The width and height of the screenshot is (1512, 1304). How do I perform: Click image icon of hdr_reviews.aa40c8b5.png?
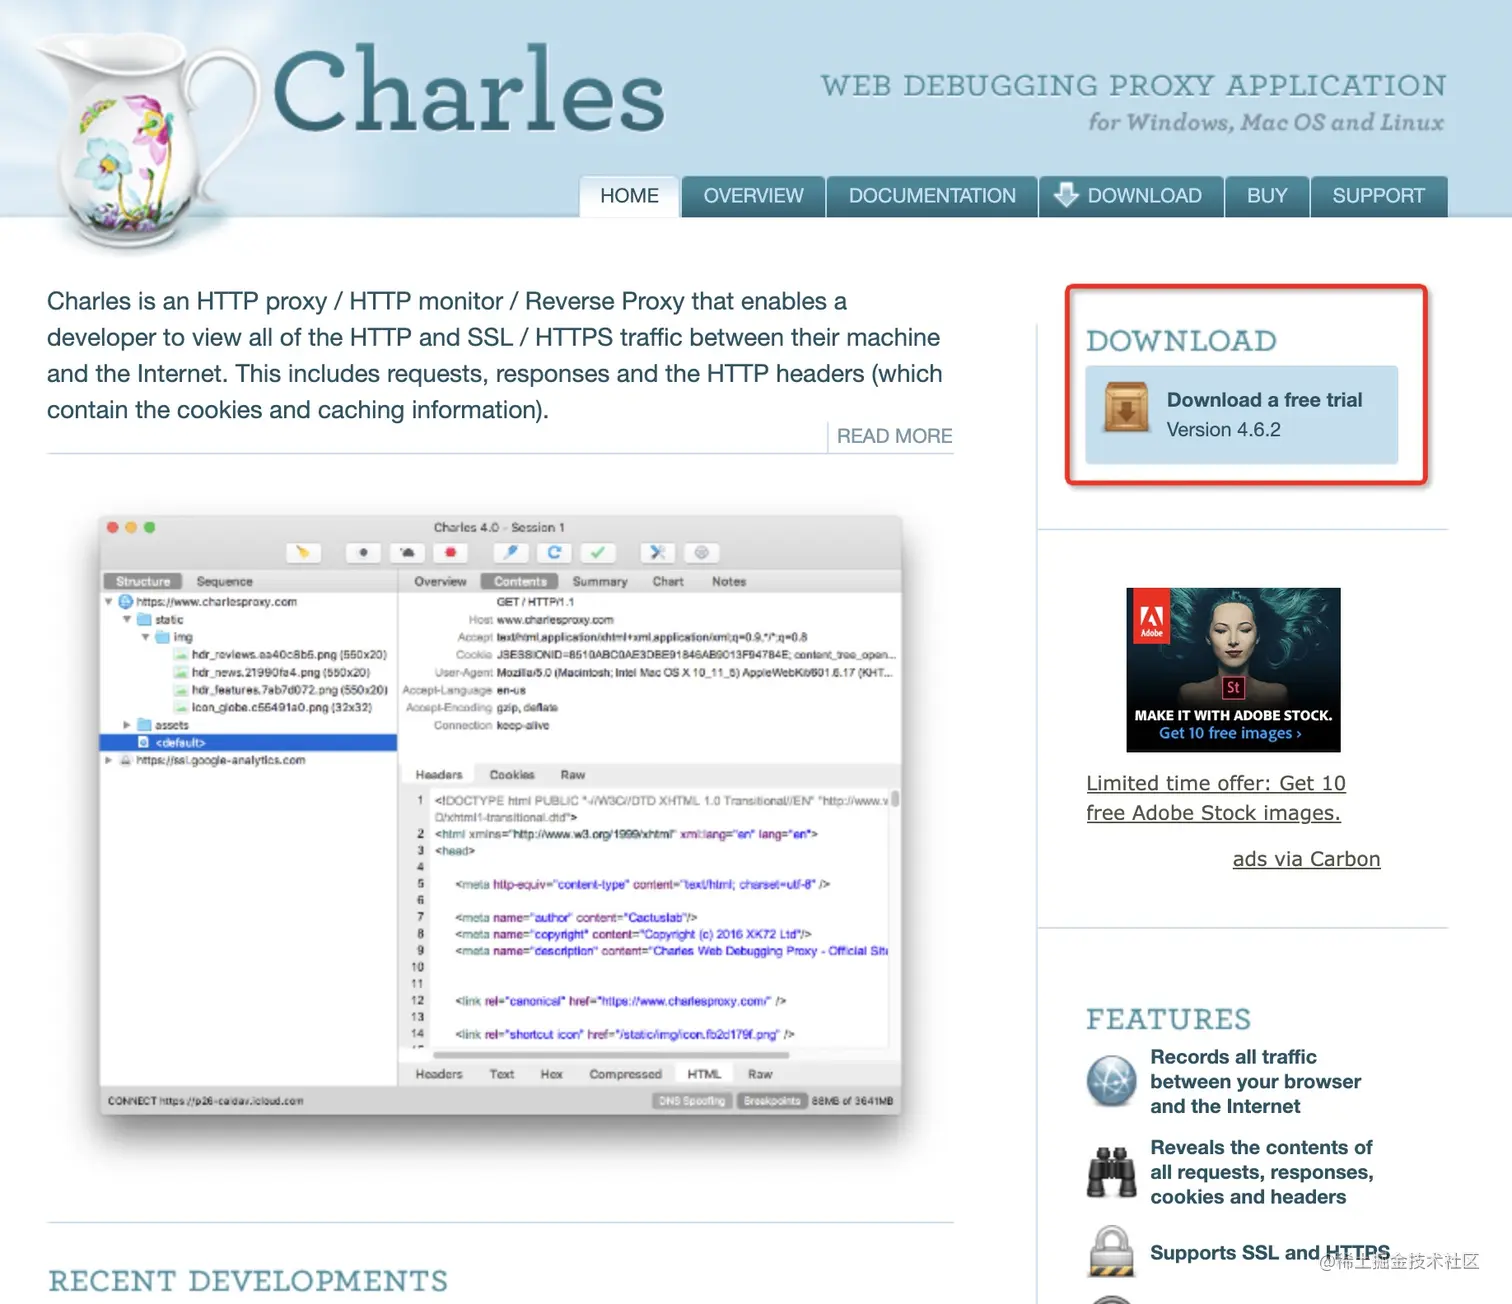(181, 655)
